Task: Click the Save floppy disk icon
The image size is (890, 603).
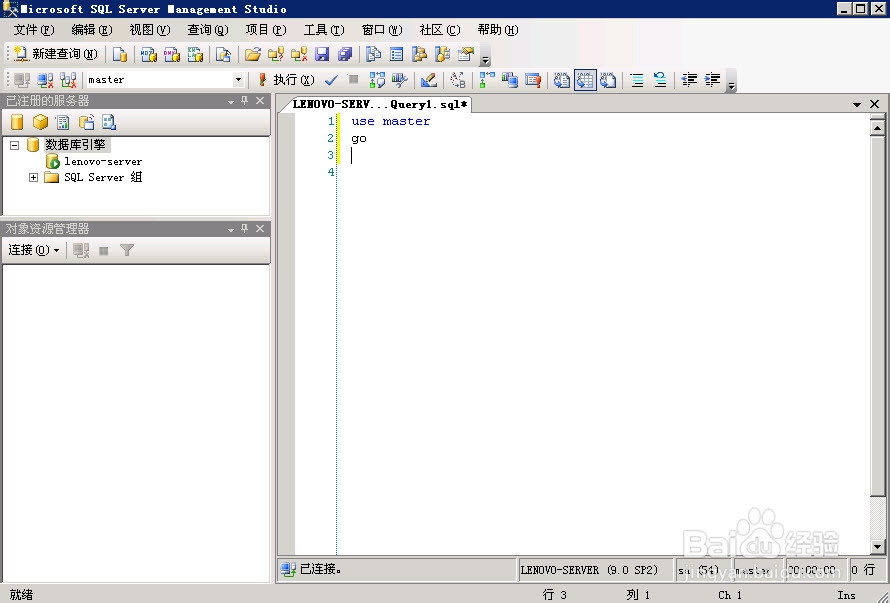Action: (x=322, y=54)
